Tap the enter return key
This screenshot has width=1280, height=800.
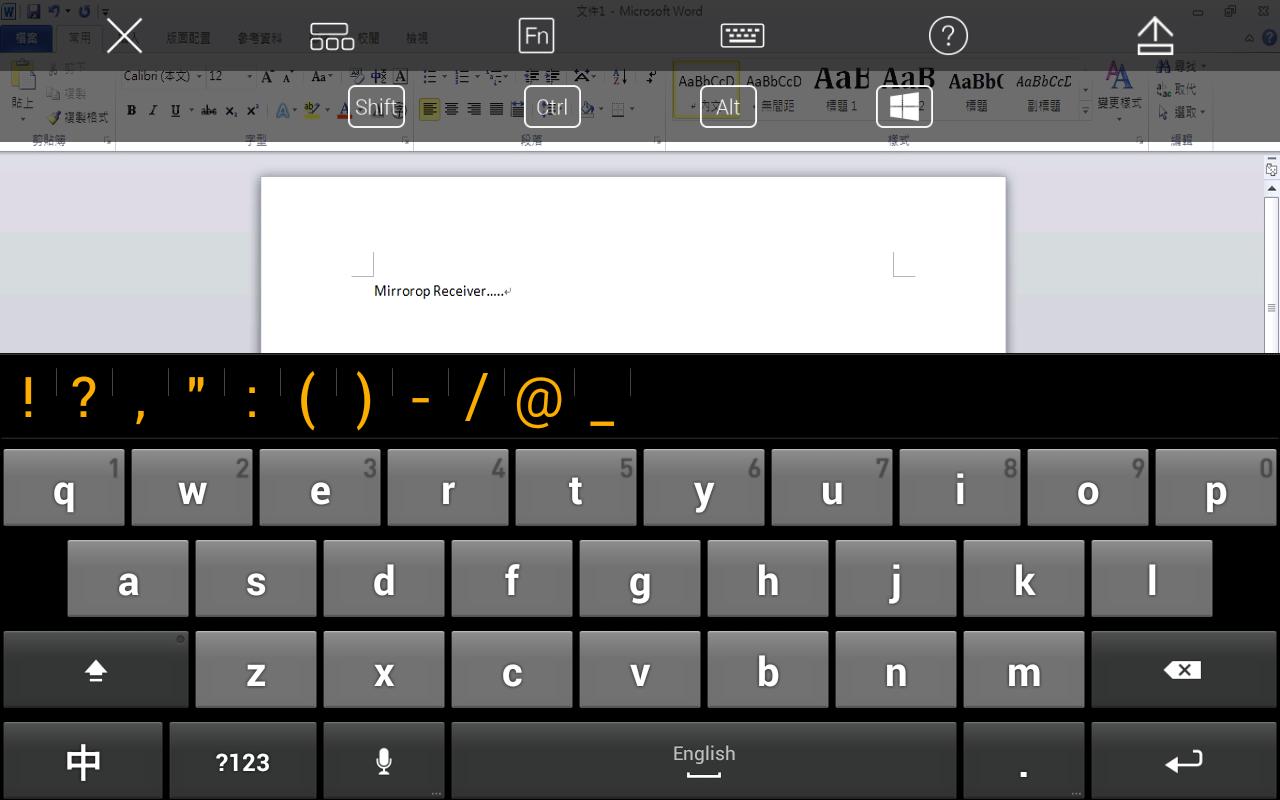point(1184,762)
